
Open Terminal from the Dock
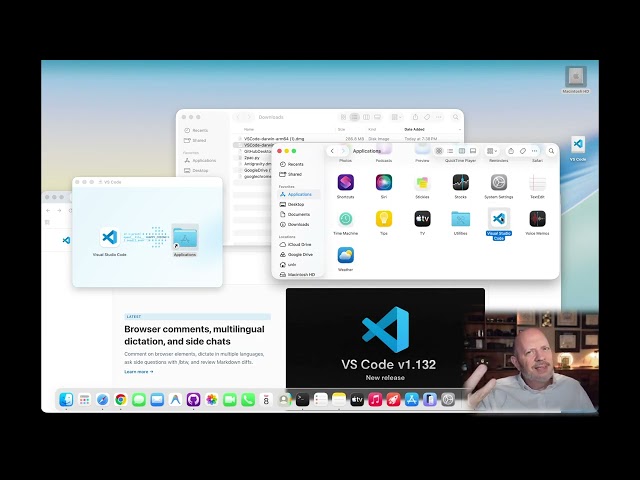(302, 400)
